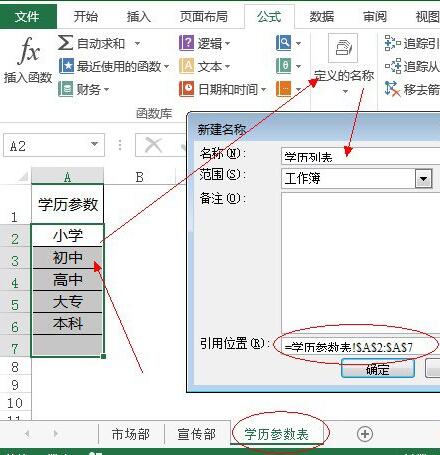Click the Name (名称) field with 学历列表
Image resolution: width=440 pixels, height=455 pixels.
(x=361, y=156)
